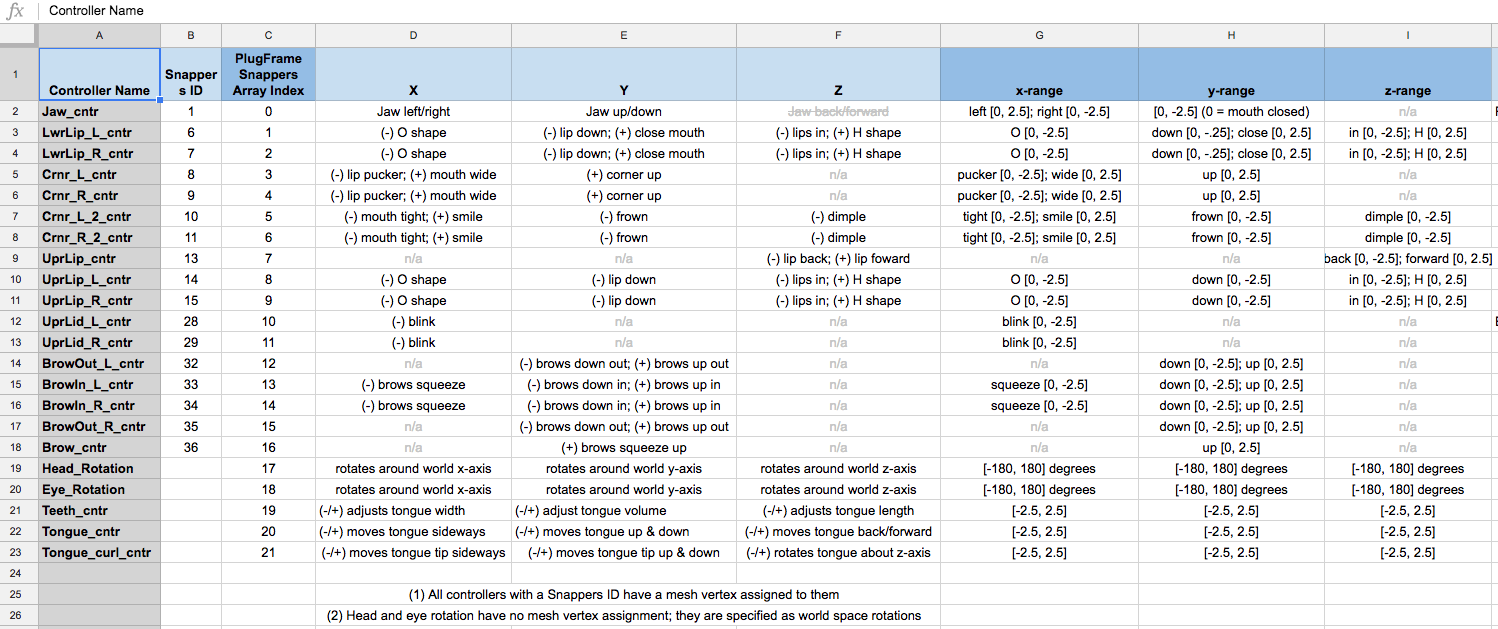The height and width of the screenshot is (629, 1498).
Task: Select the UprLip_cntr cell
Action: click(99, 259)
